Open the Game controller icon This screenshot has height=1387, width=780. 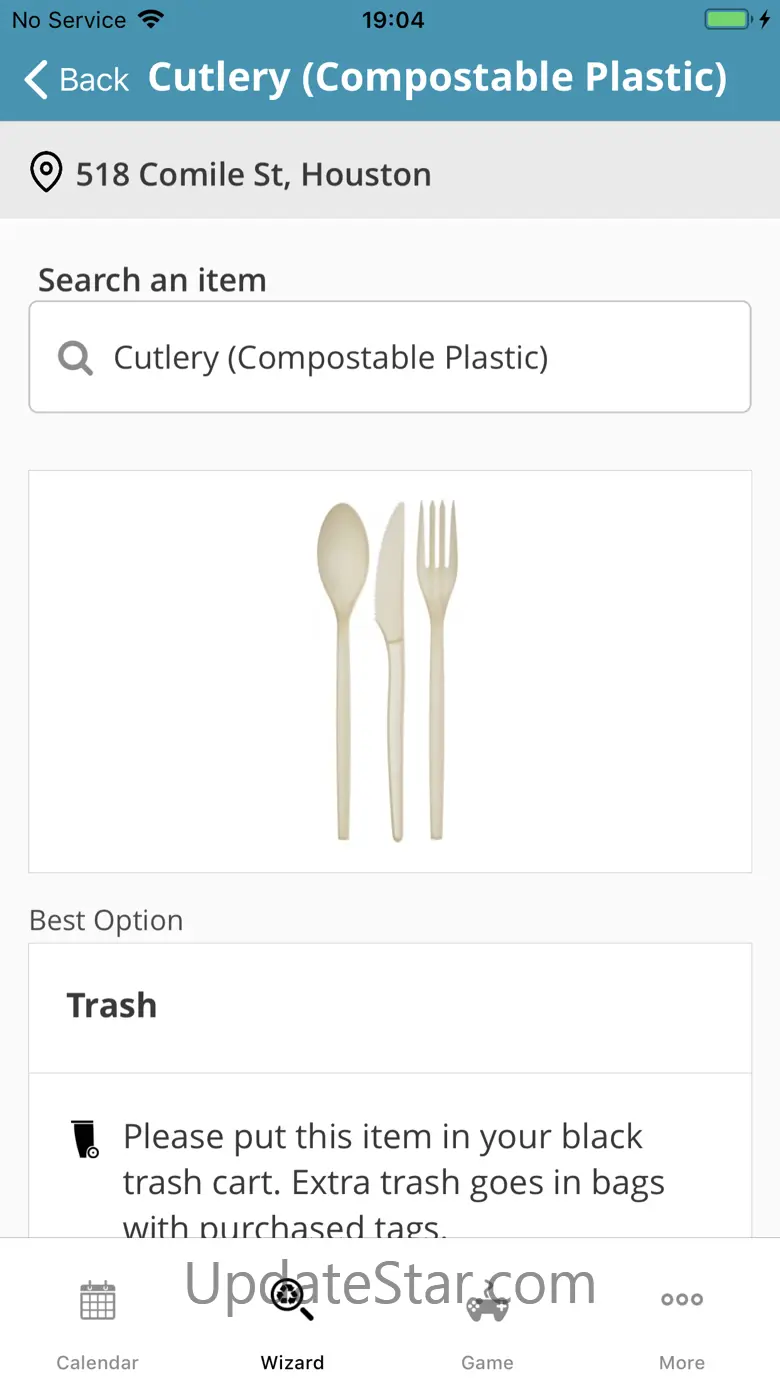[x=487, y=1301]
